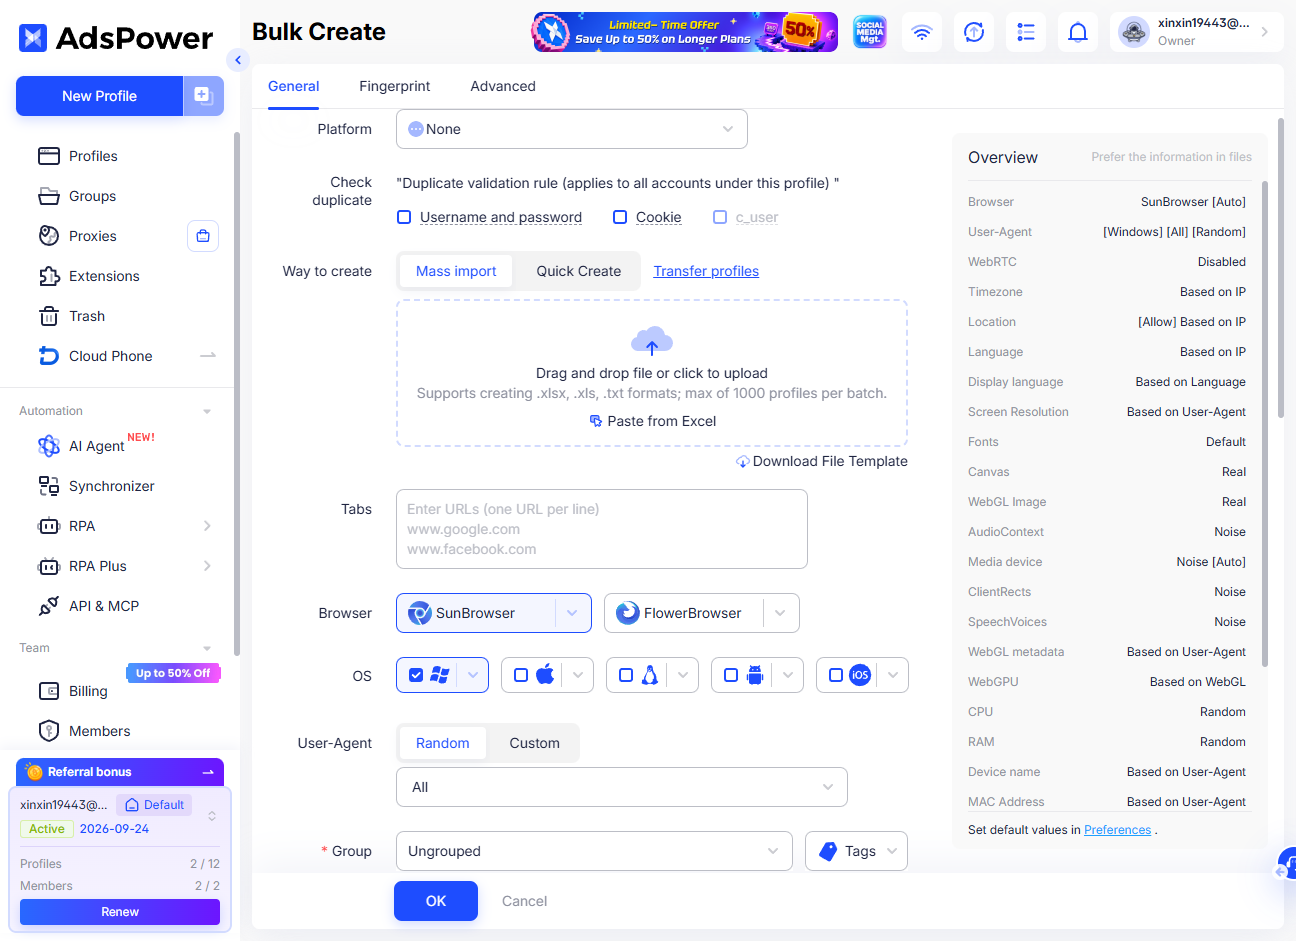Open the network Wi-Fi status icon
The image size is (1296, 941).
922,32
